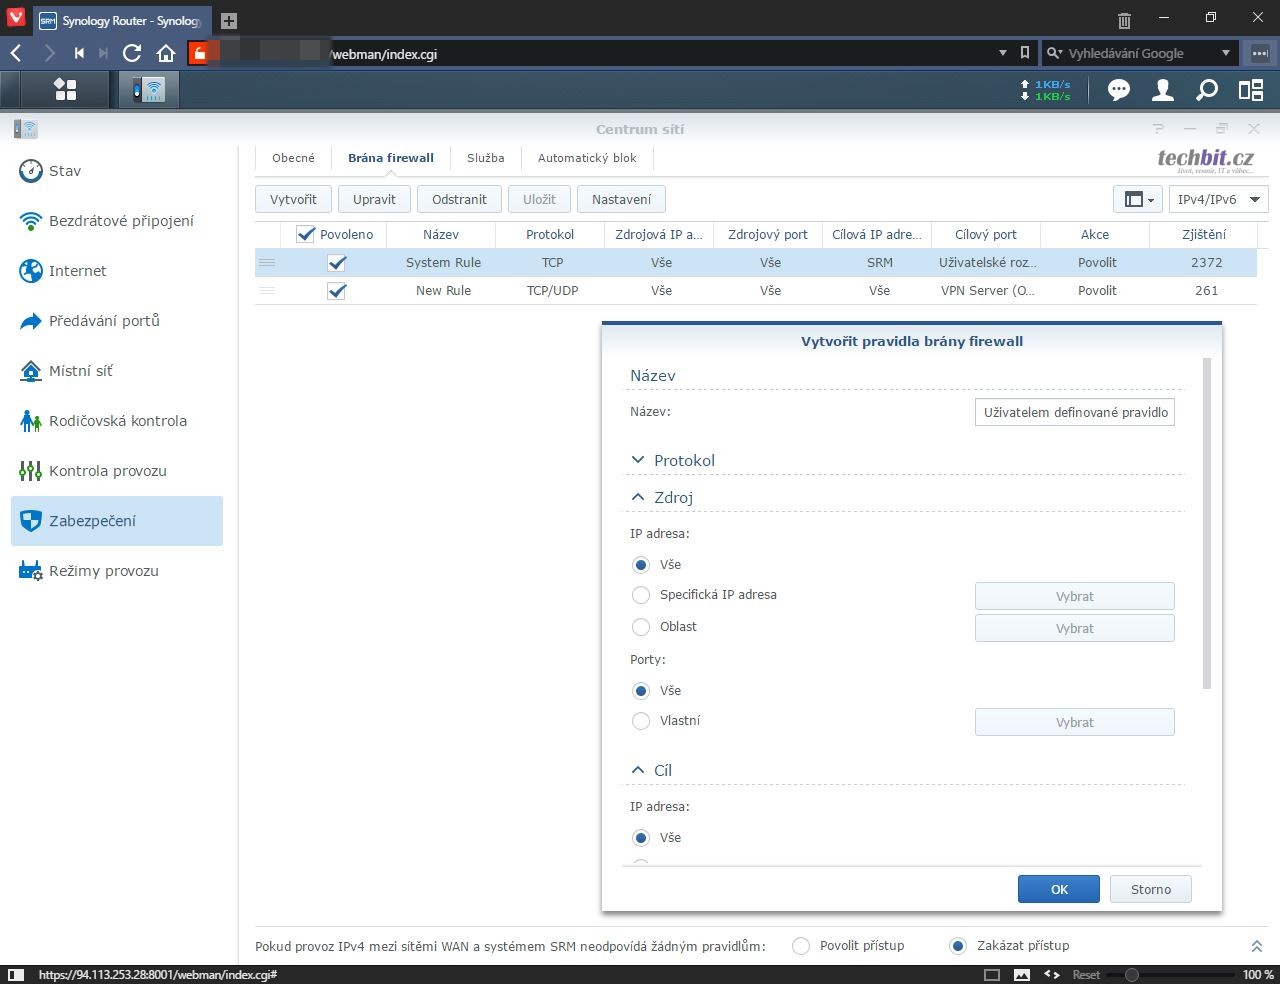Select Povolit přístup radio option
Image resolution: width=1280 pixels, height=984 pixels.
point(801,946)
